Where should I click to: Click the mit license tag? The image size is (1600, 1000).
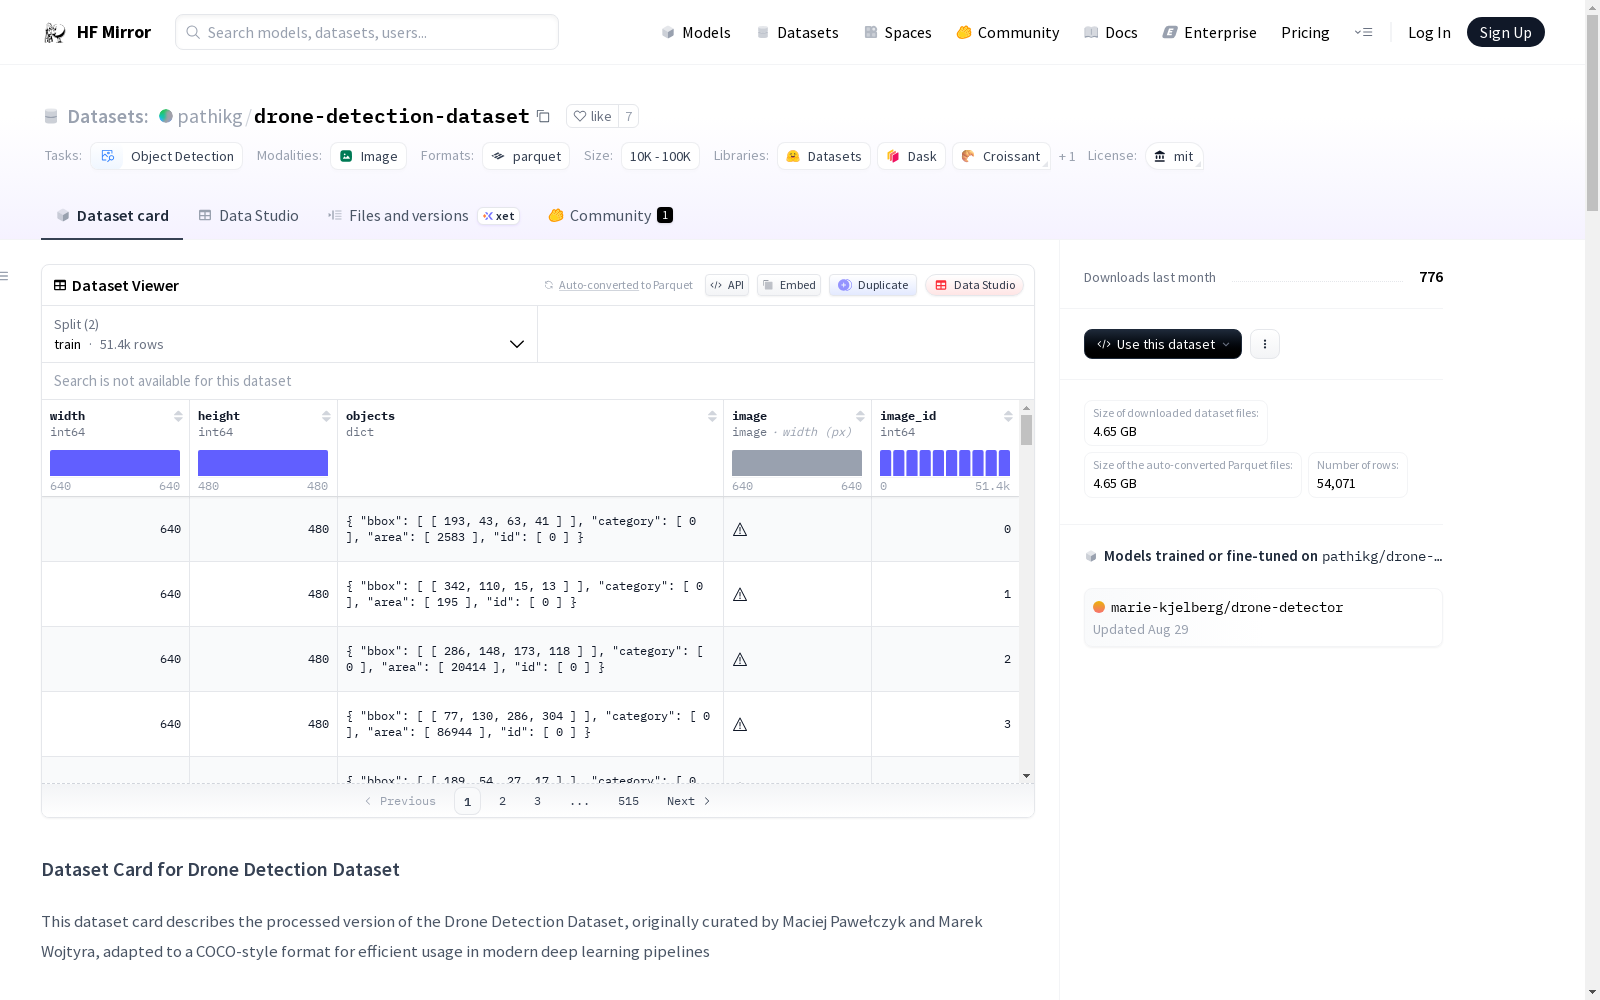1174,156
